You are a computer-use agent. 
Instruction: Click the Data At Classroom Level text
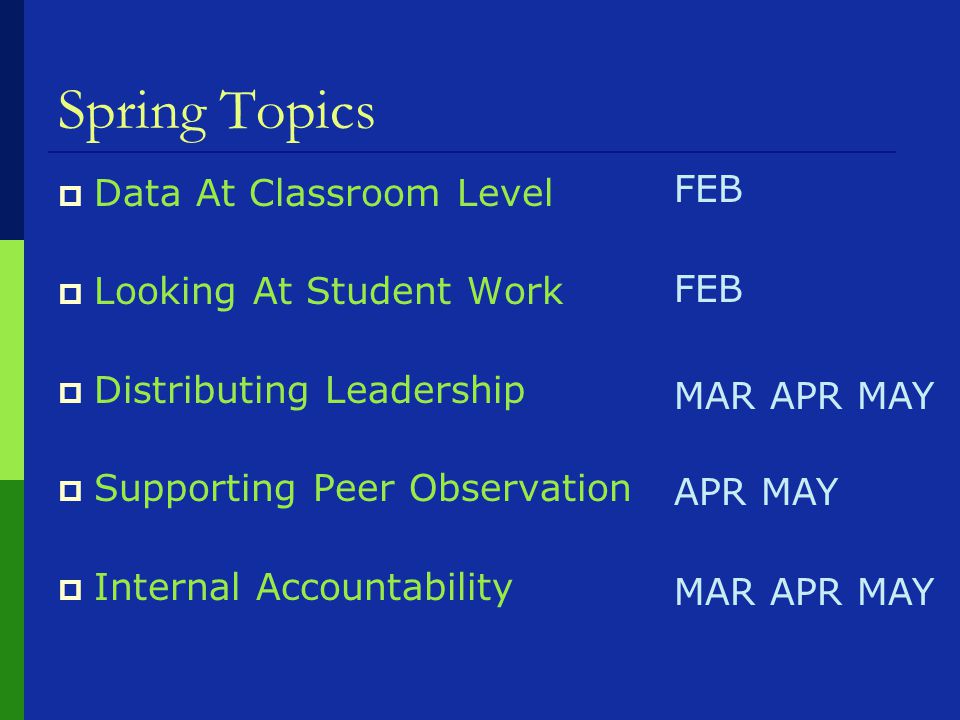pos(323,193)
